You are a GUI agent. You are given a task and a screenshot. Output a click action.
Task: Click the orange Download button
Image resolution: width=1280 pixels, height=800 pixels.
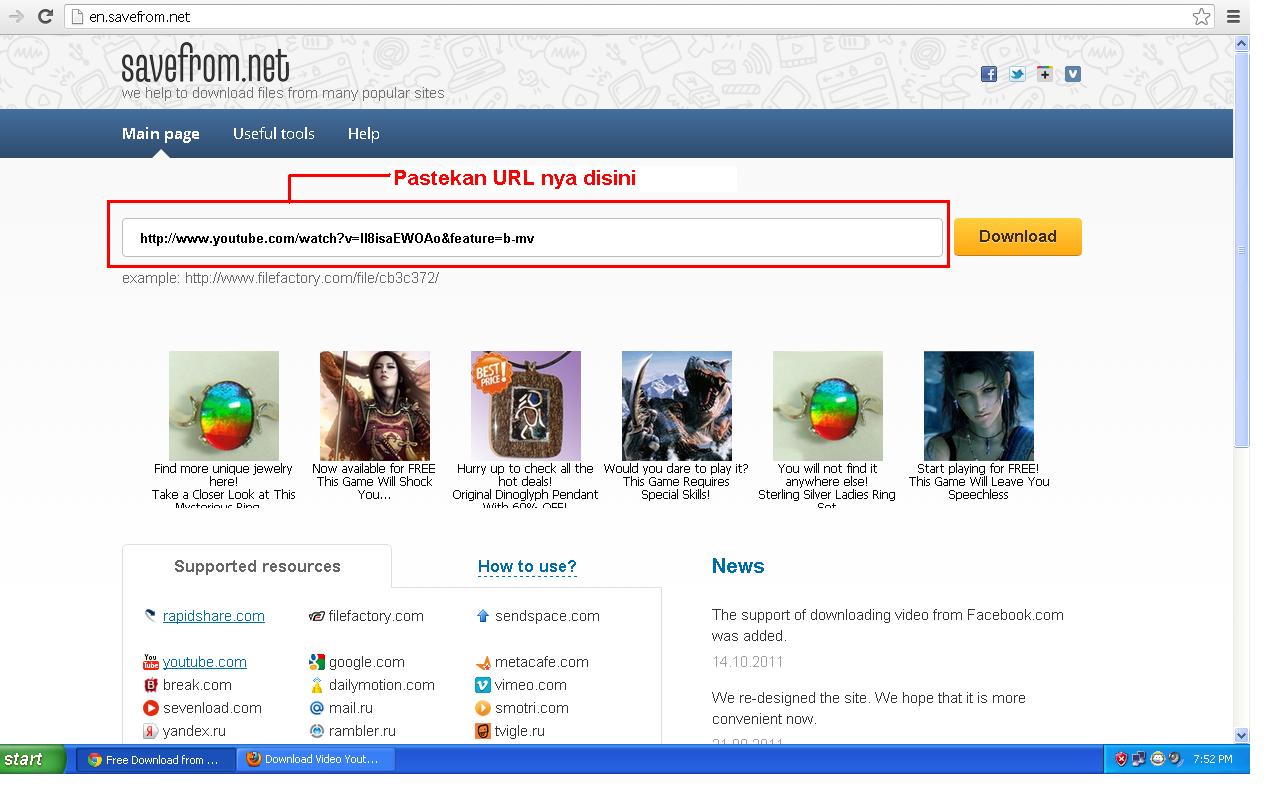tap(1018, 237)
